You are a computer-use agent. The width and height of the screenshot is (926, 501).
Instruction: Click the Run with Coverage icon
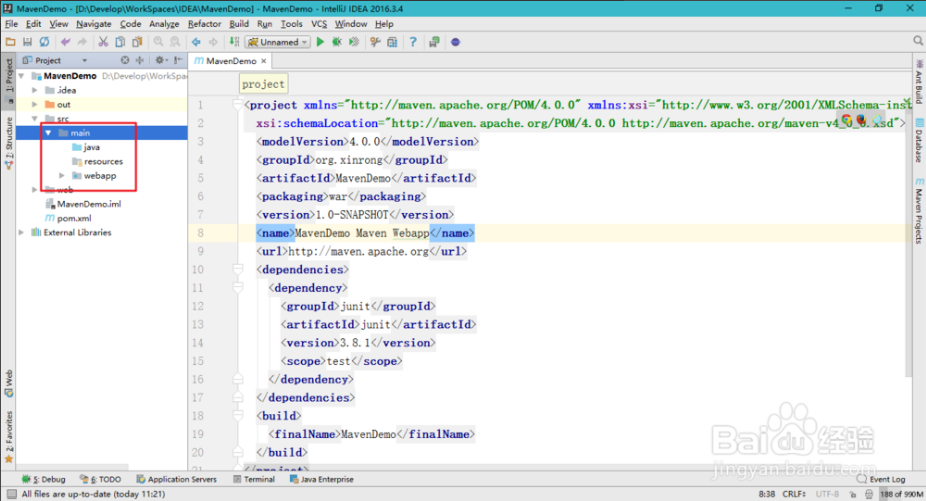[354, 42]
